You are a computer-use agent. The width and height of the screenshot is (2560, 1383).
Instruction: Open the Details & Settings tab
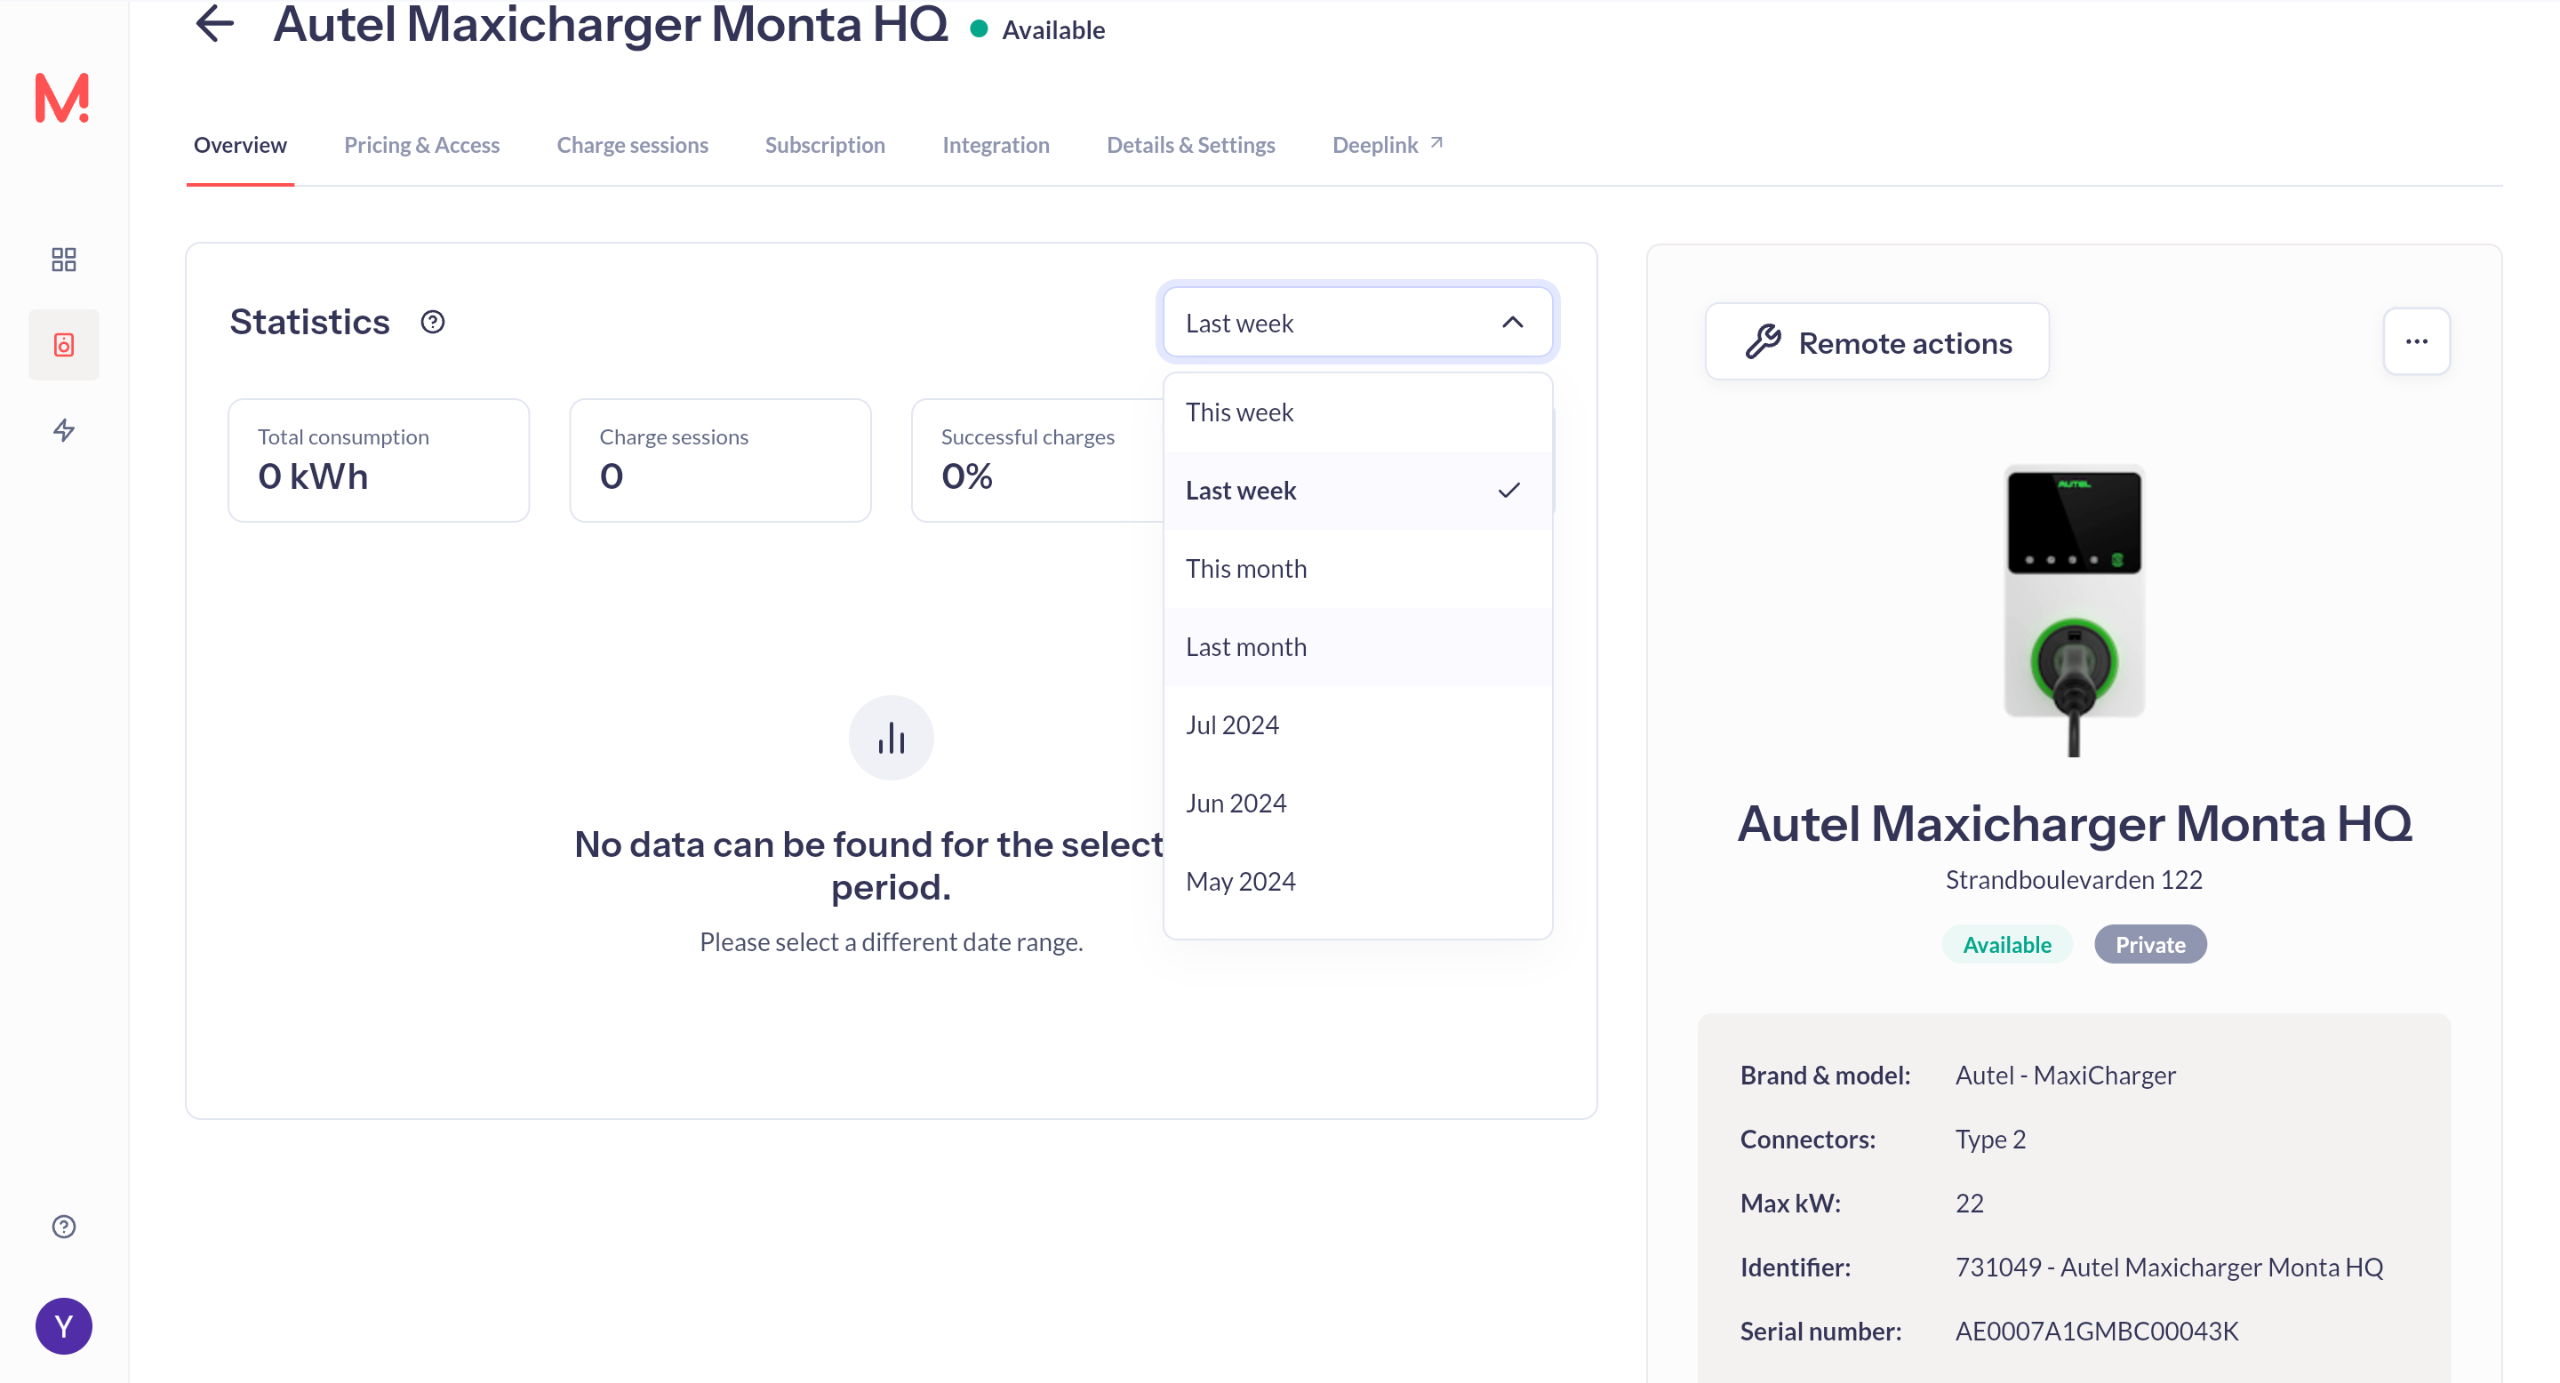point(1191,145)
